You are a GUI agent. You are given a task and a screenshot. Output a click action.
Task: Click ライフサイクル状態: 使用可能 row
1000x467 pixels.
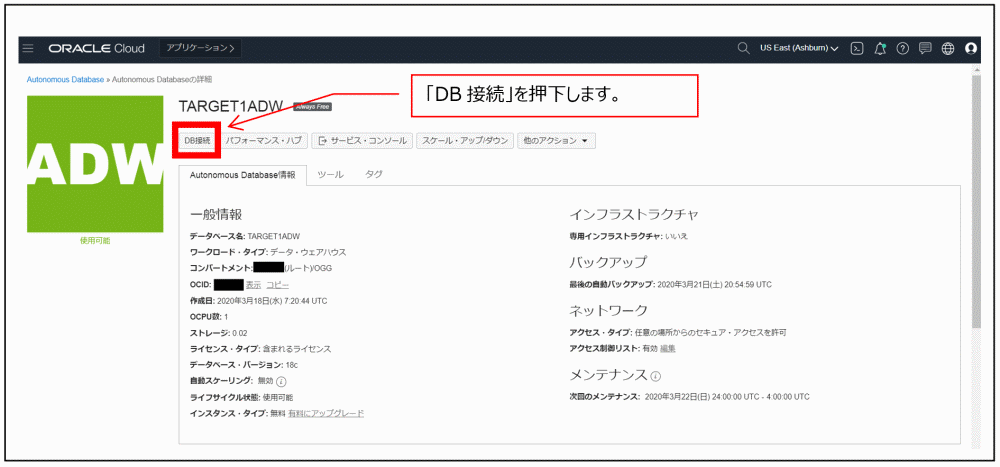(242, 397)
